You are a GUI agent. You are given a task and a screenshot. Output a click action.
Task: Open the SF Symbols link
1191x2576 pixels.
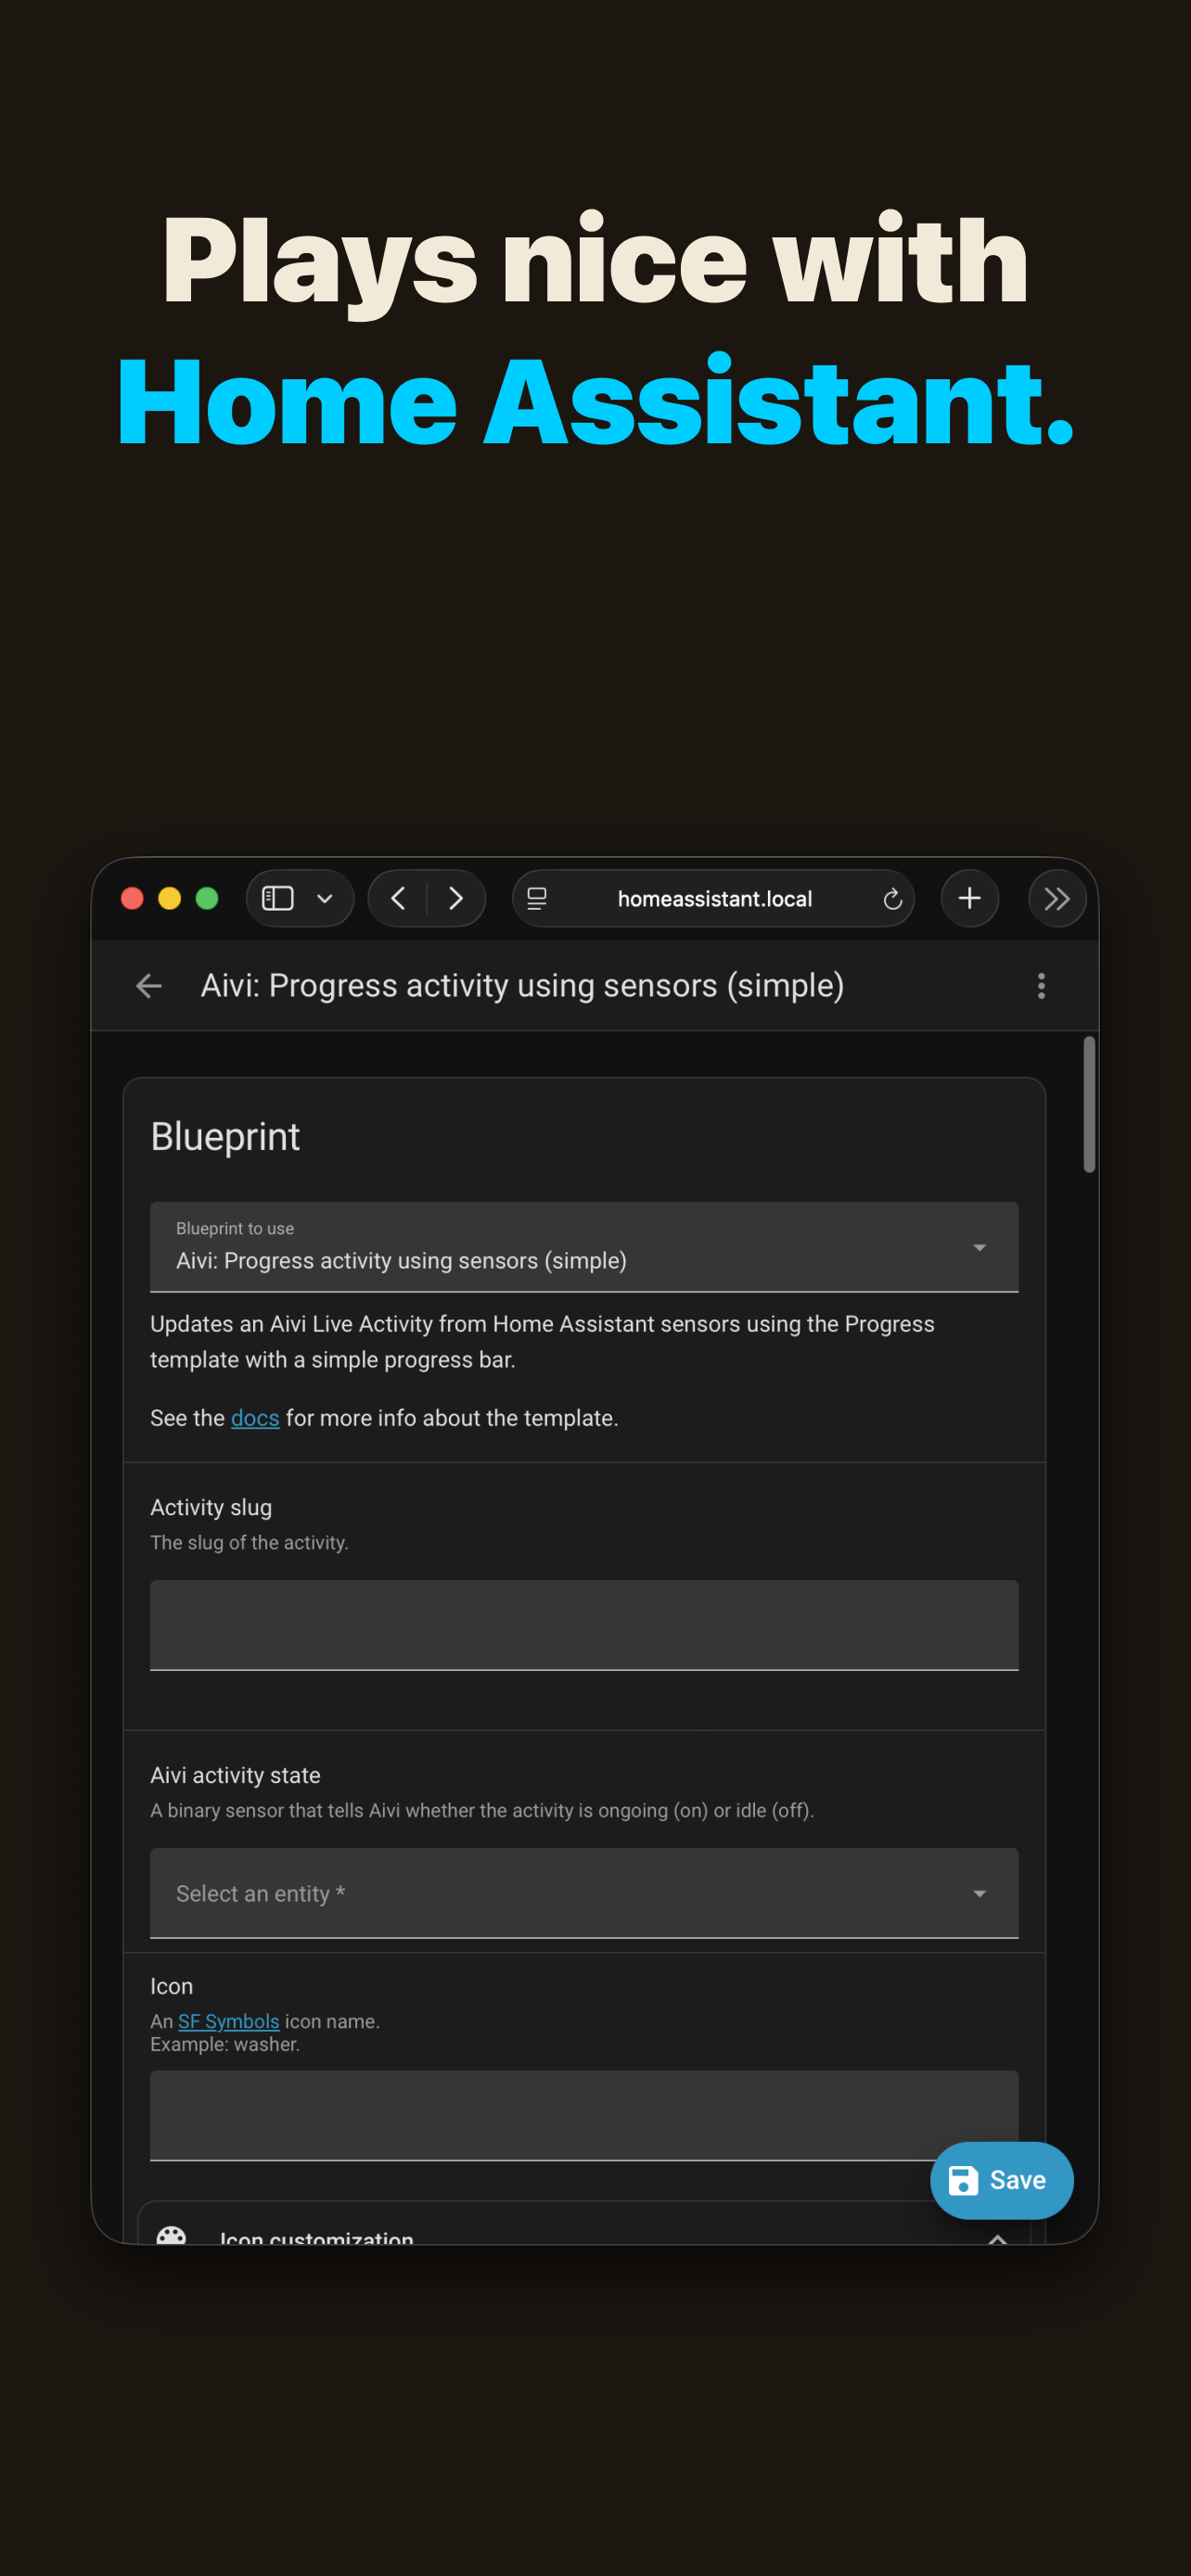(228, 2021)
